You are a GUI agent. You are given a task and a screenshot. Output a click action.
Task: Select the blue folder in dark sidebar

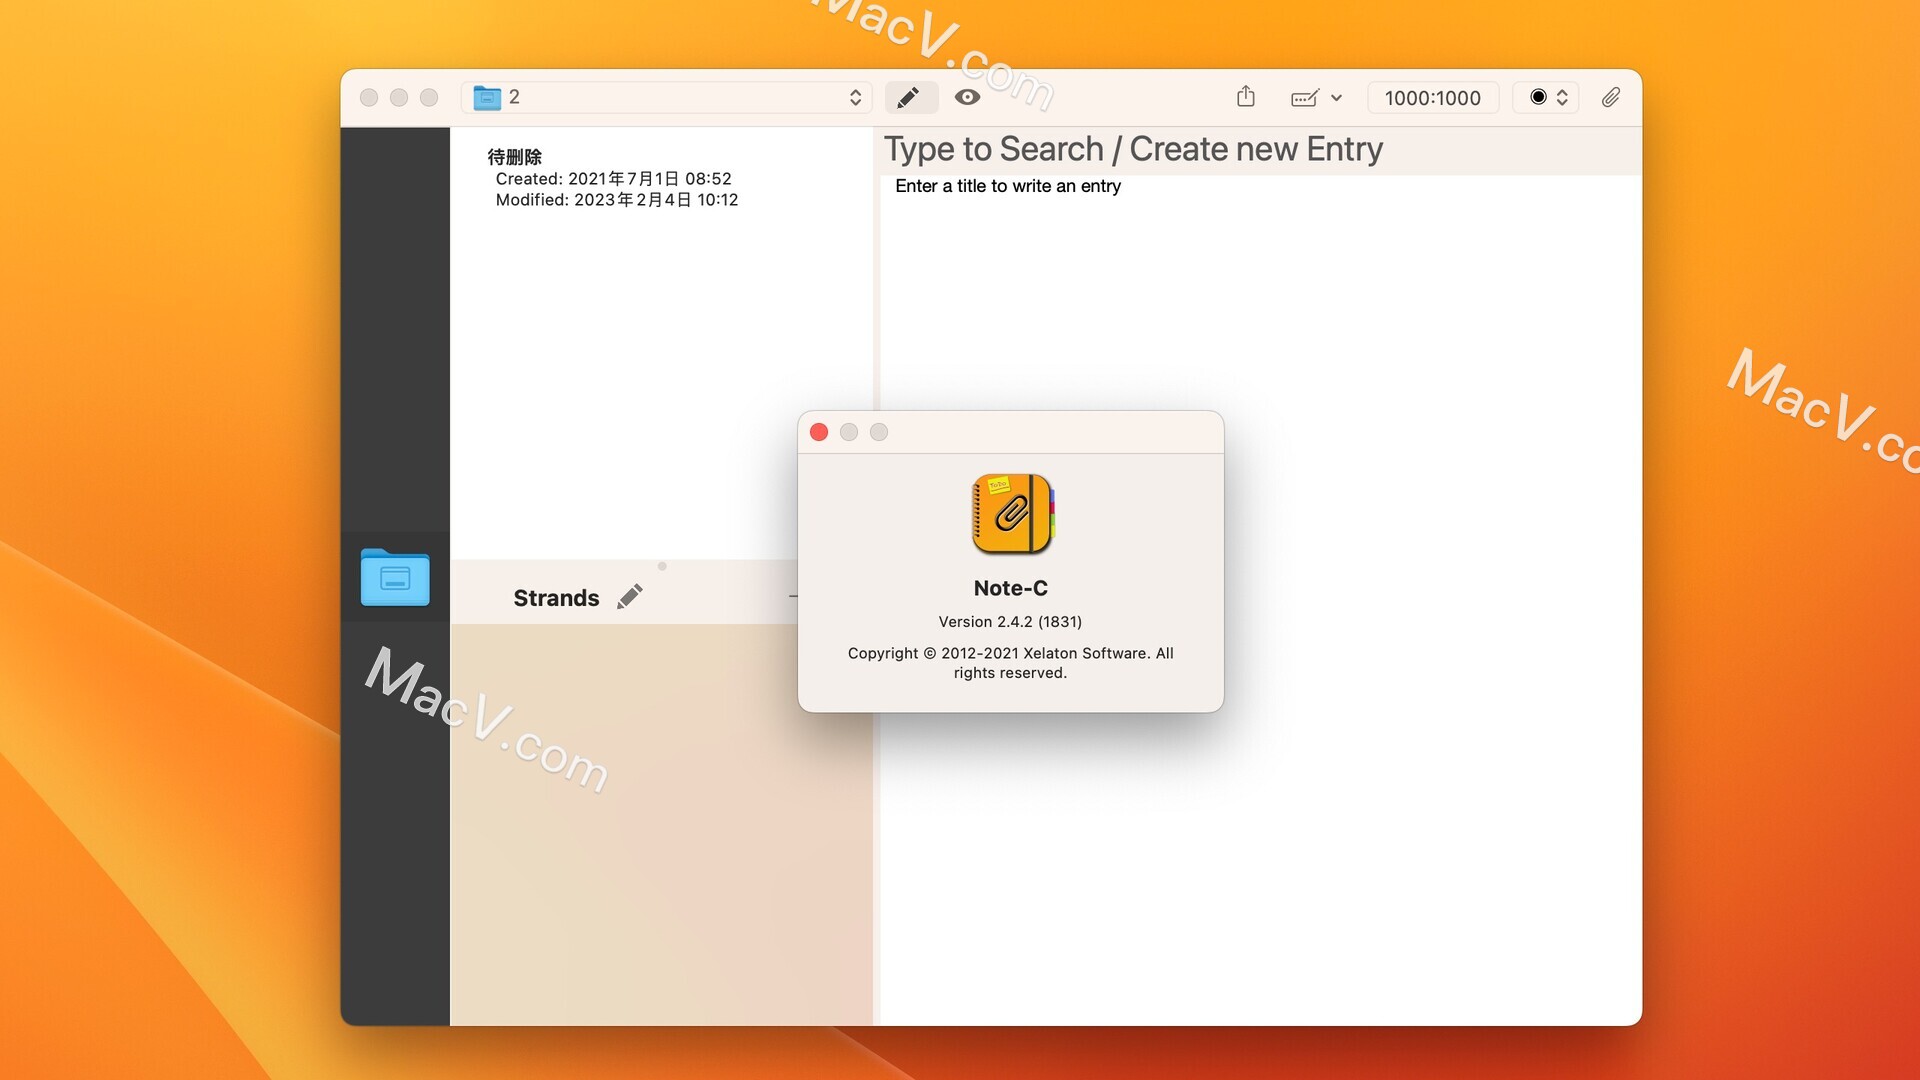click(x=395, y=577)
